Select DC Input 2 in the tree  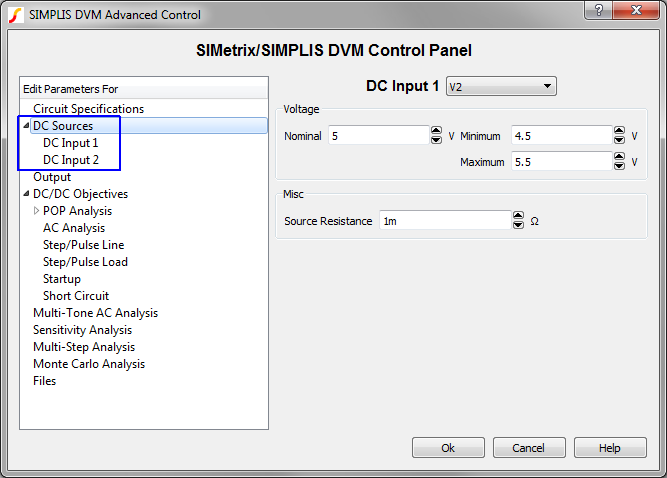70,160
